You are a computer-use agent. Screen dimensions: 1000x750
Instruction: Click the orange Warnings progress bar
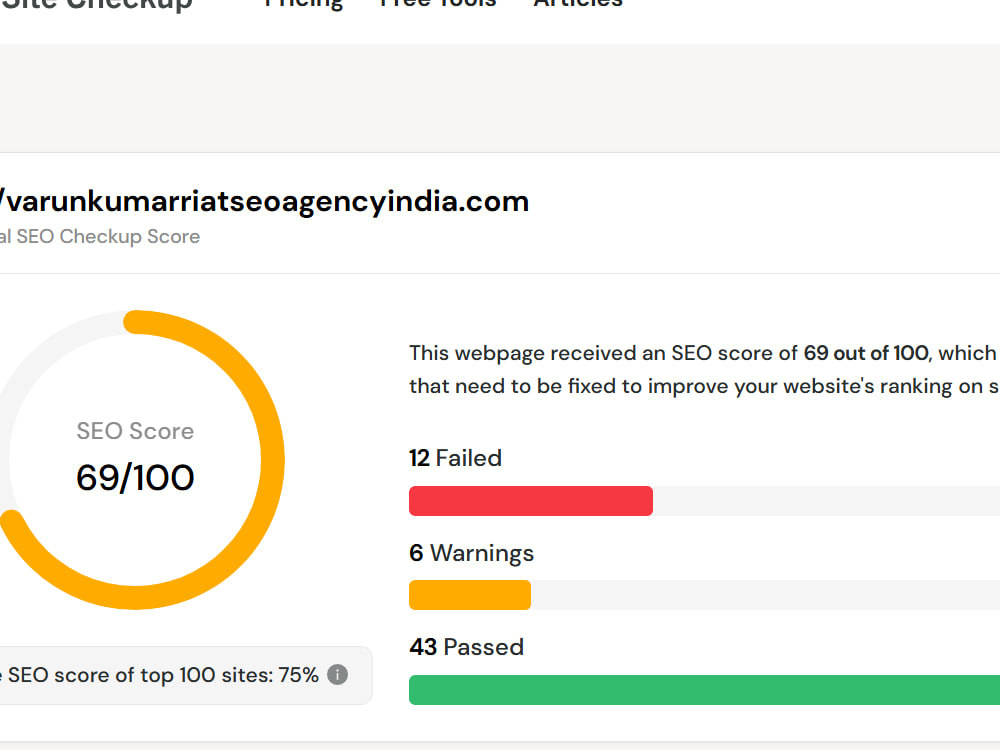pos(469,595)
